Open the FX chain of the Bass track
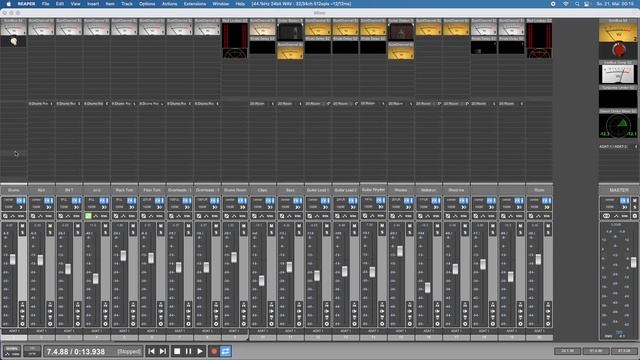The height and width of the screenshot is (360, 640). click(x=296, y=200)
